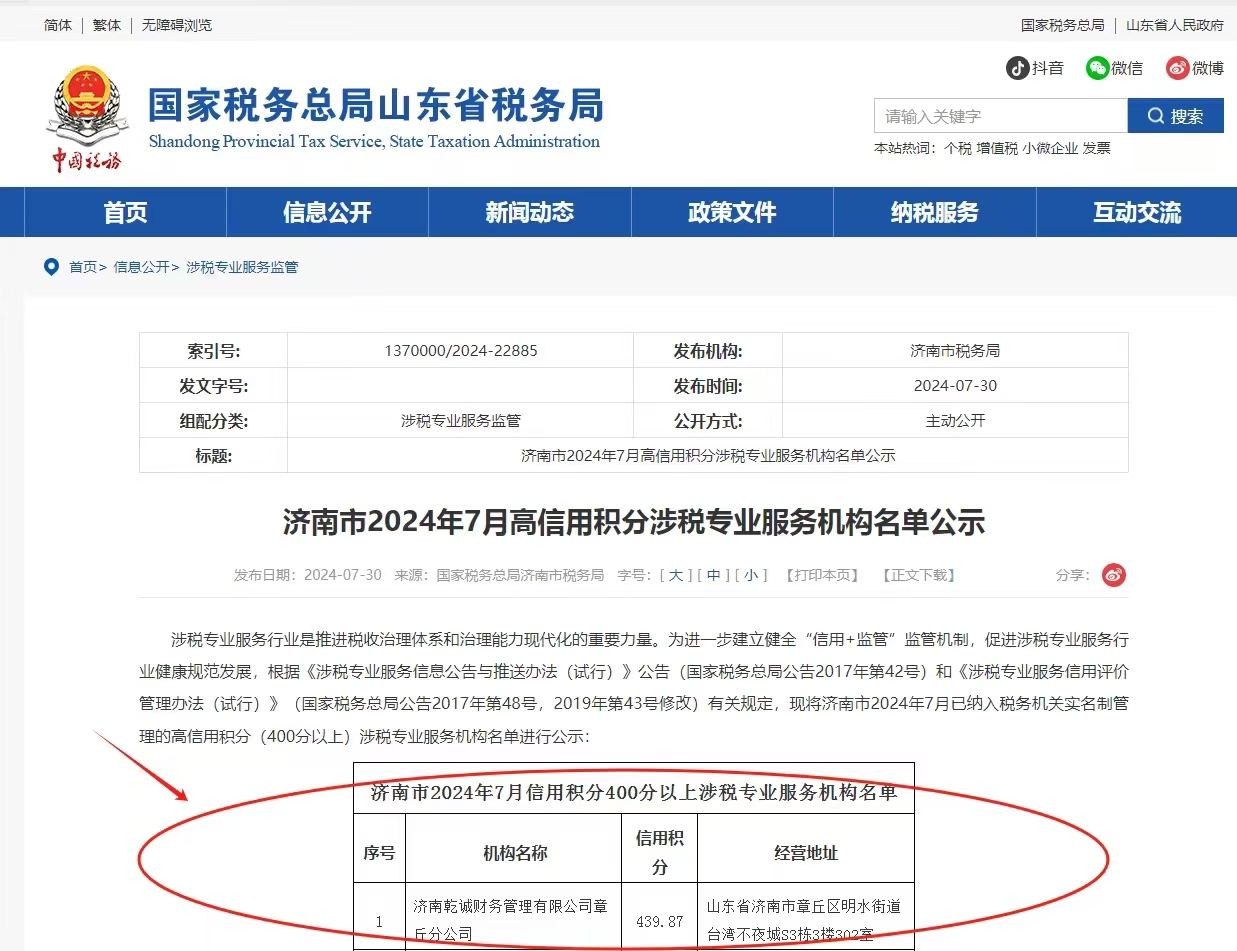Viewport: 1237px width, 951px height.
Task: Click hot word 个税
Action: pyautogui.click(x=958, y=148)
